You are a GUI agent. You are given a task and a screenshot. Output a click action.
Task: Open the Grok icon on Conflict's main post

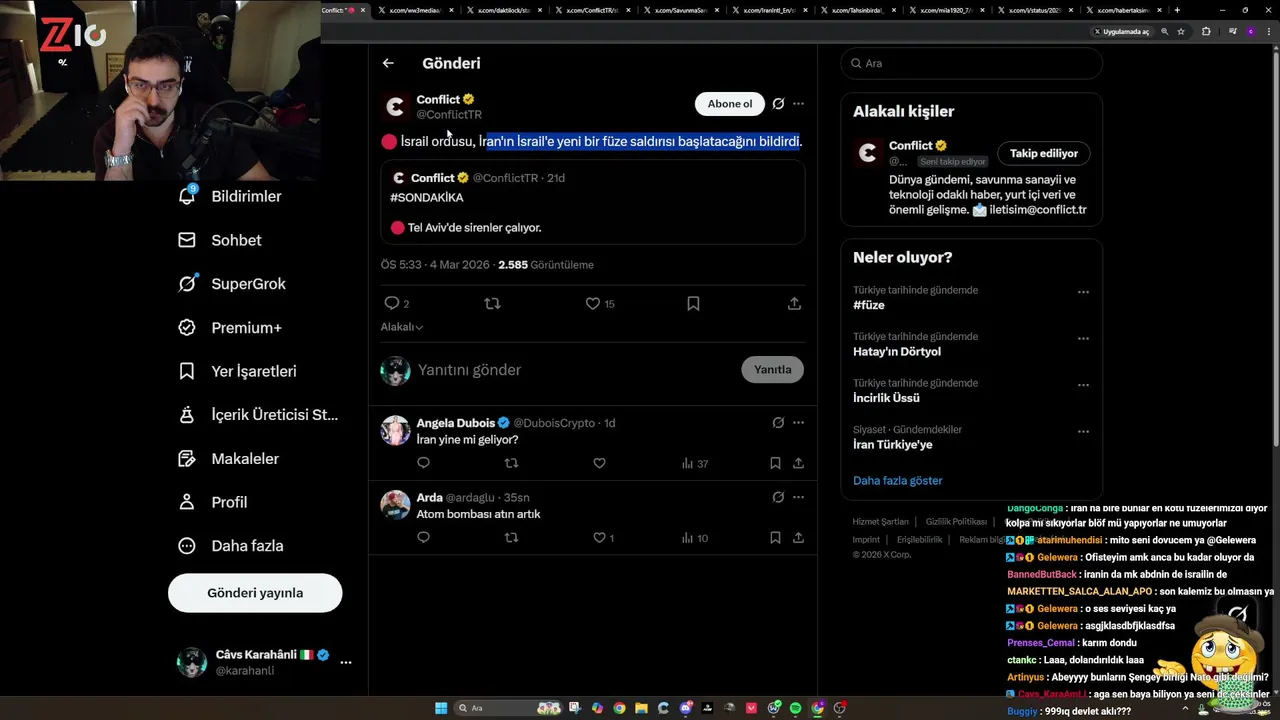click(x=778, y=103)
